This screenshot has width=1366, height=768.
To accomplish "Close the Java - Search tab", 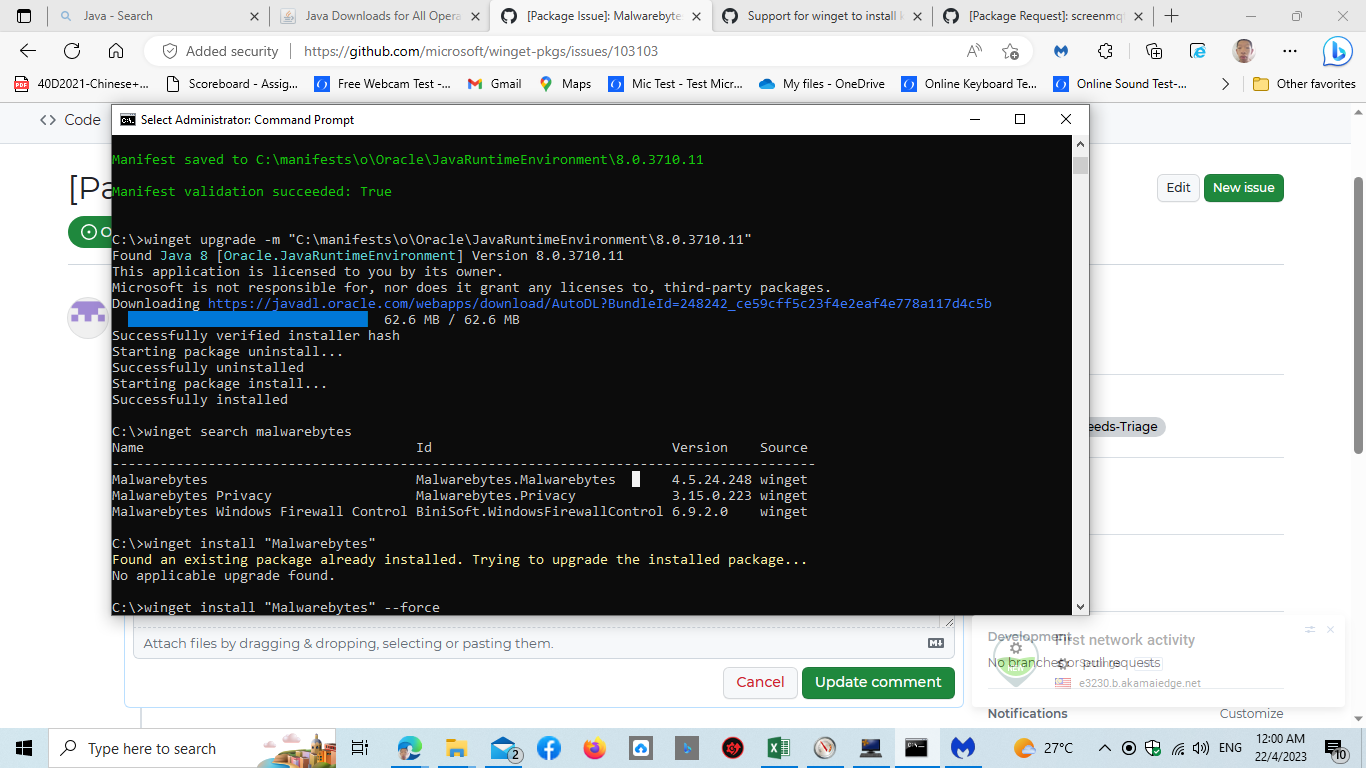I will coord(253,16).
